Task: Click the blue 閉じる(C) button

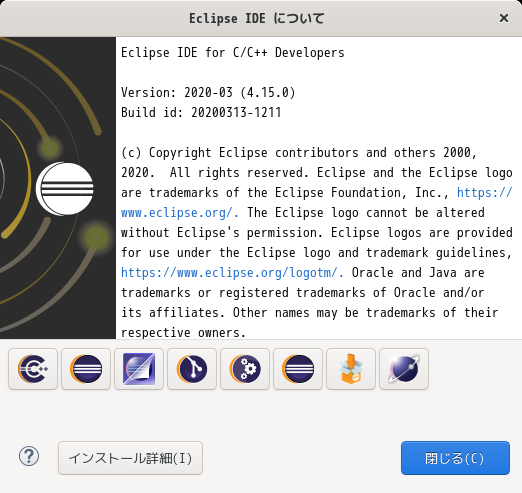Action: 455,458
